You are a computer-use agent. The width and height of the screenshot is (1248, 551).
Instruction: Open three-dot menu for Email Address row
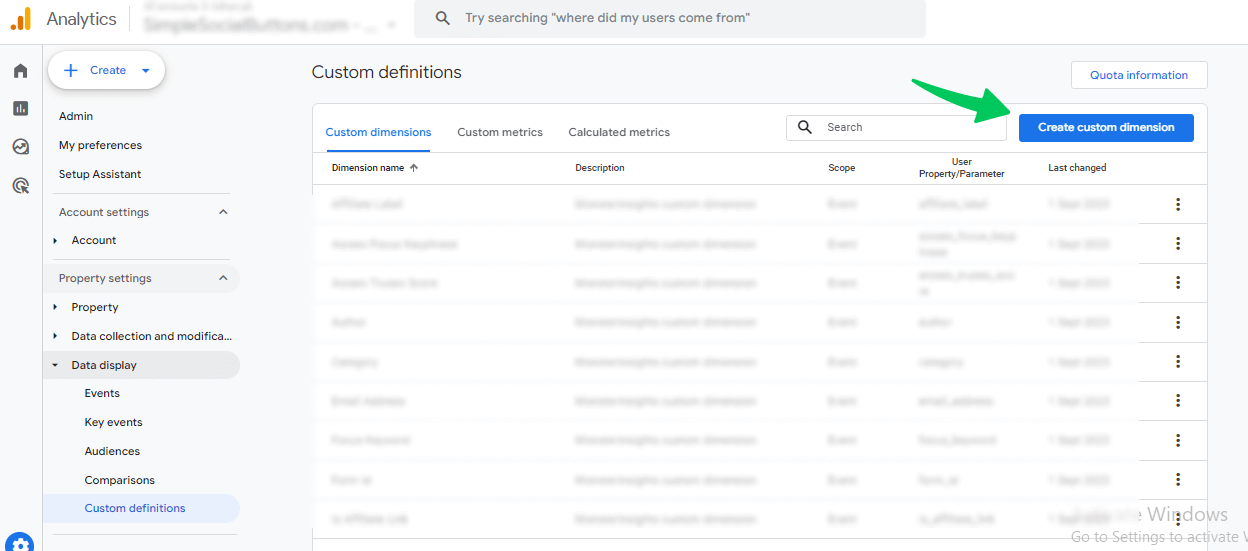point(1178,401)
